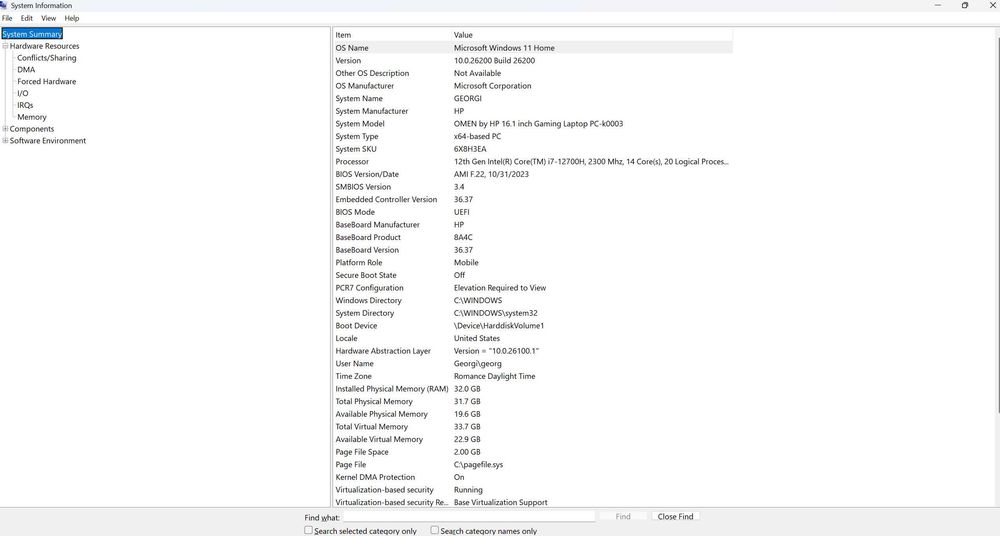This screenshot has width=1000, height=536.
Task: Focus the Find what input field
Action: [469, 517]
